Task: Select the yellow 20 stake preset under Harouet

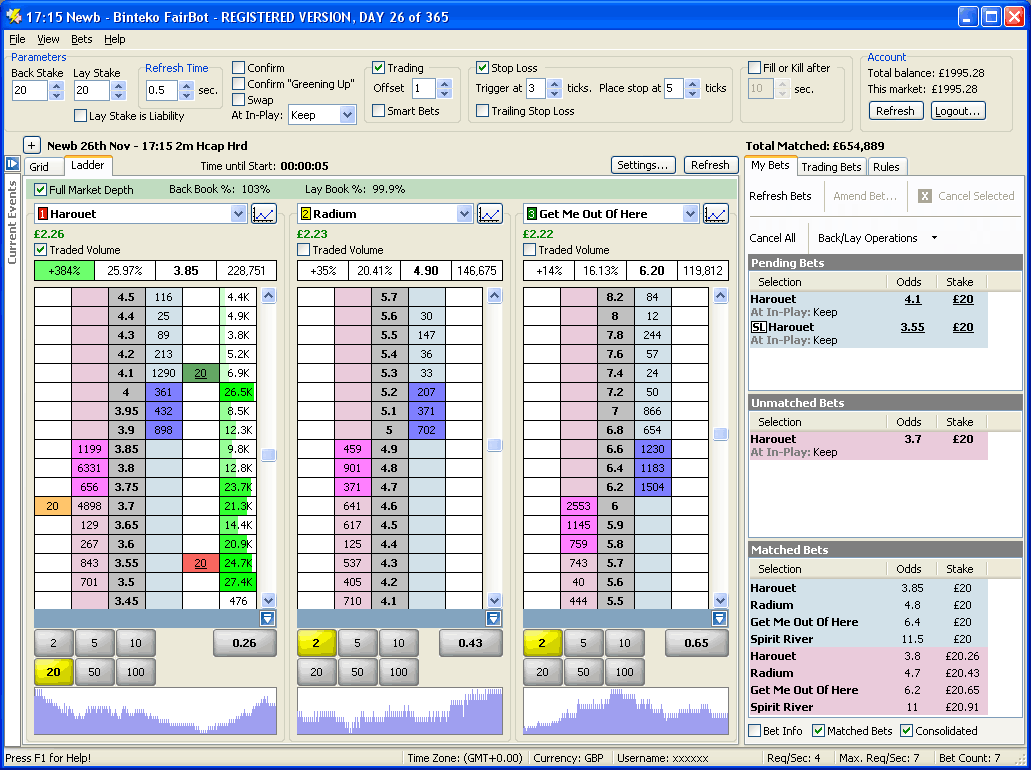Action: pyautogui.click(x=53, y=672)
